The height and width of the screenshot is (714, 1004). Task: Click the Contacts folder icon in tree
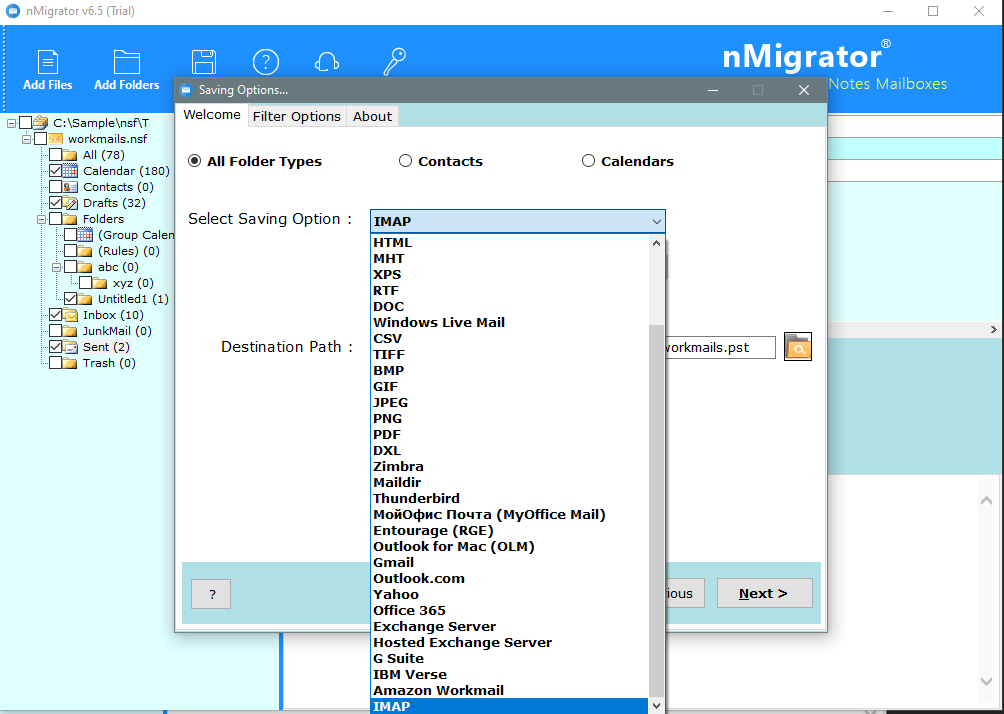pyautogui.click(x=70, y=187)
